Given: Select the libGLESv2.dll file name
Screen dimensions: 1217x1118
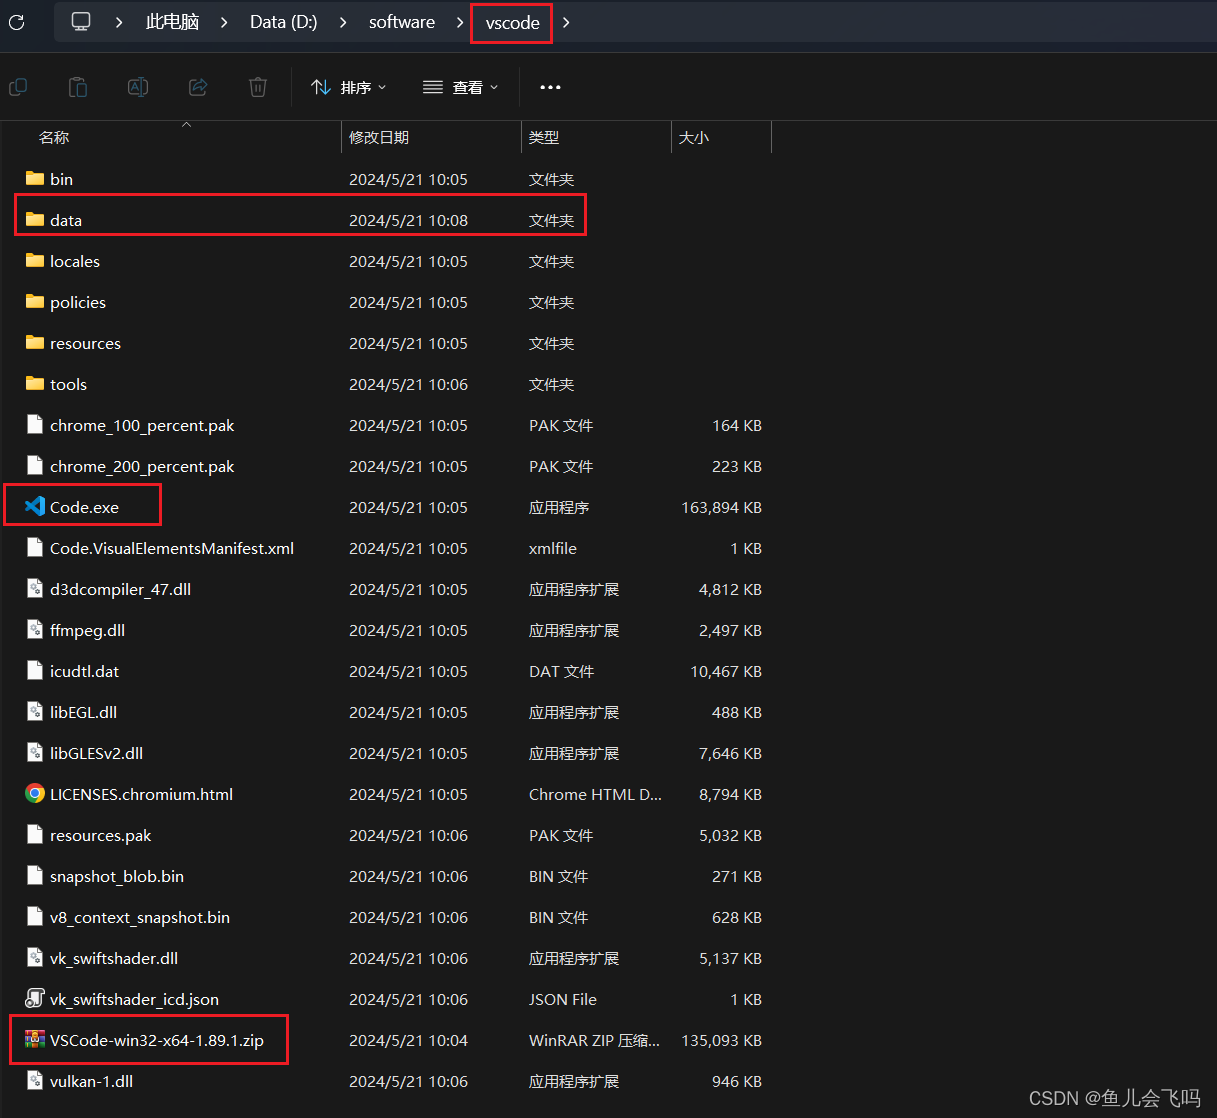Looking at the screenshot, I should (x=96, y=753).
